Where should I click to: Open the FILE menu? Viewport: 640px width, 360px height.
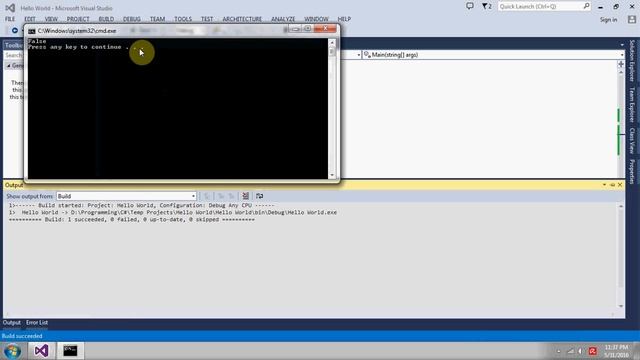pos(10,19)
